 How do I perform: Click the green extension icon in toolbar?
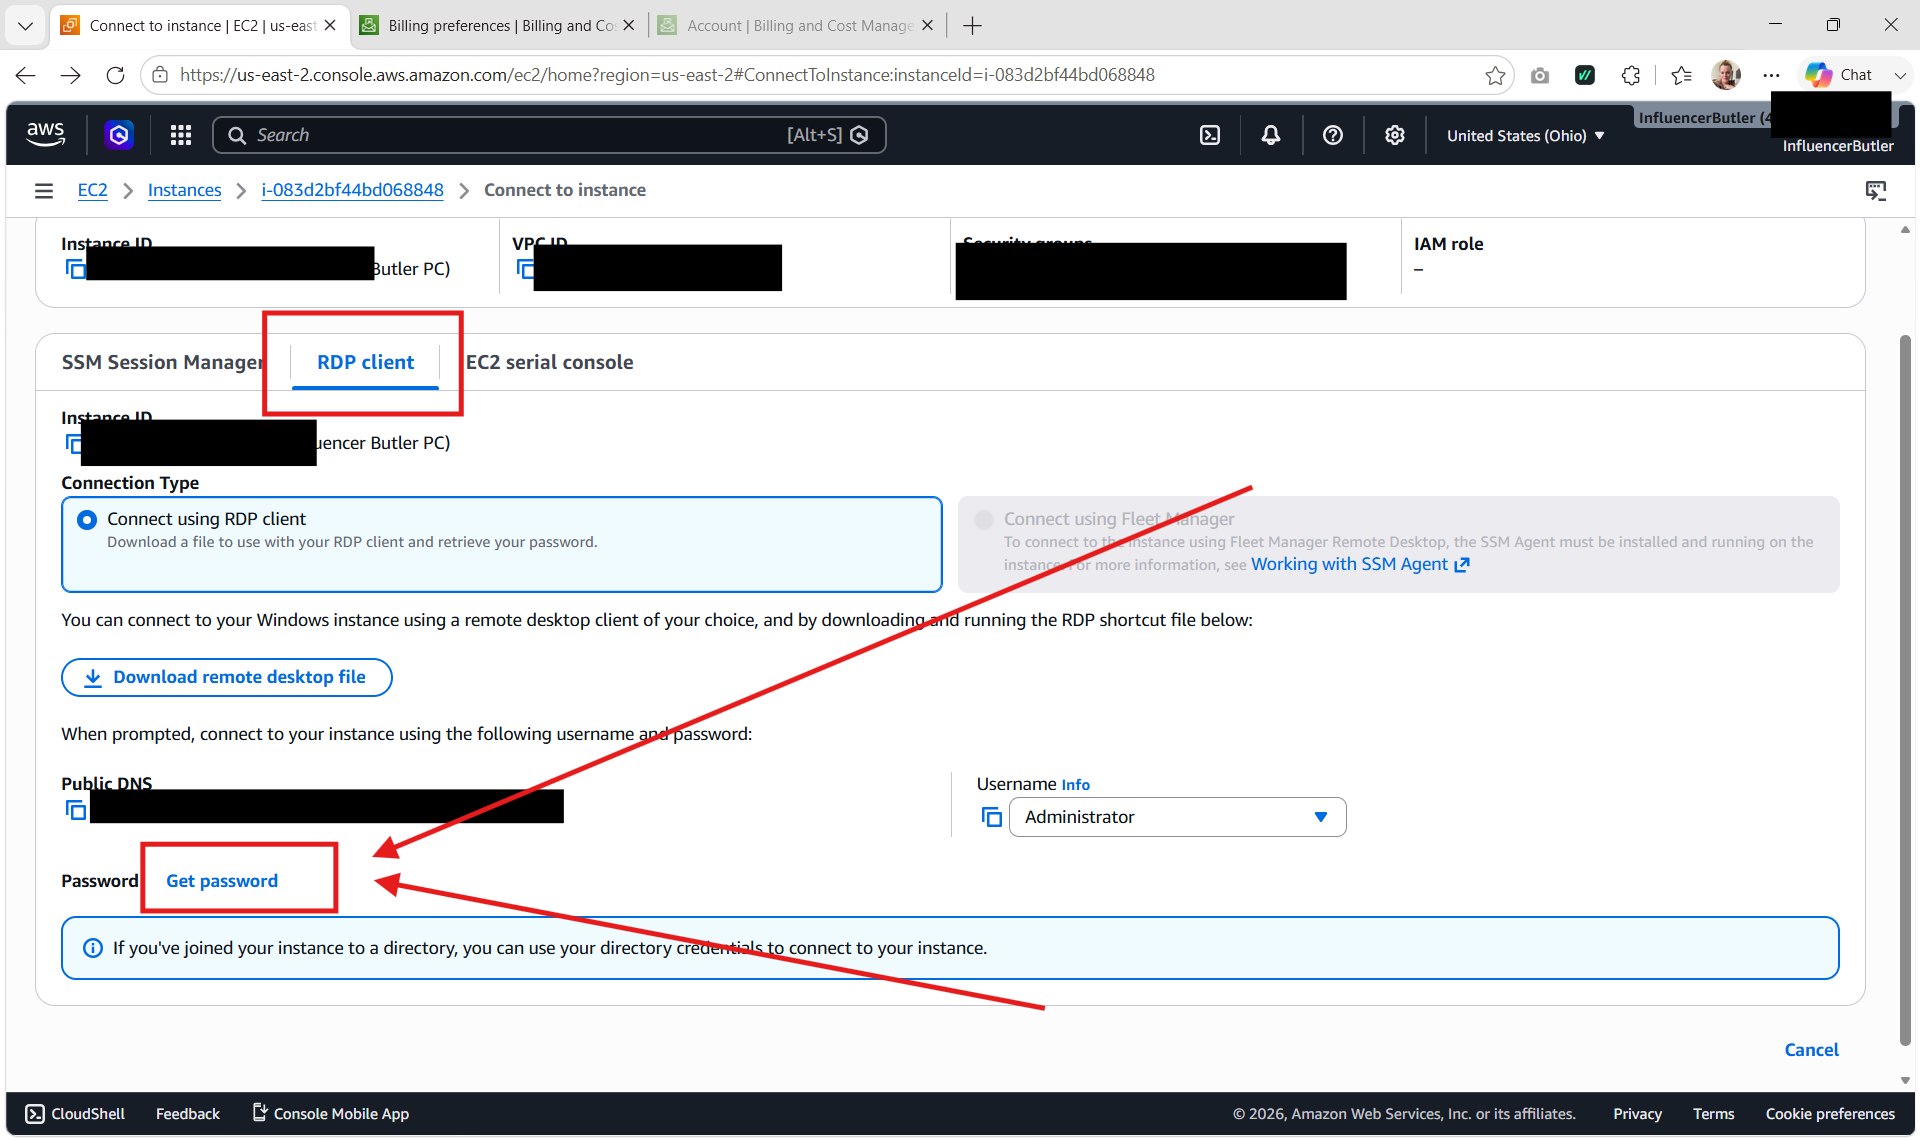(1585, 75)
